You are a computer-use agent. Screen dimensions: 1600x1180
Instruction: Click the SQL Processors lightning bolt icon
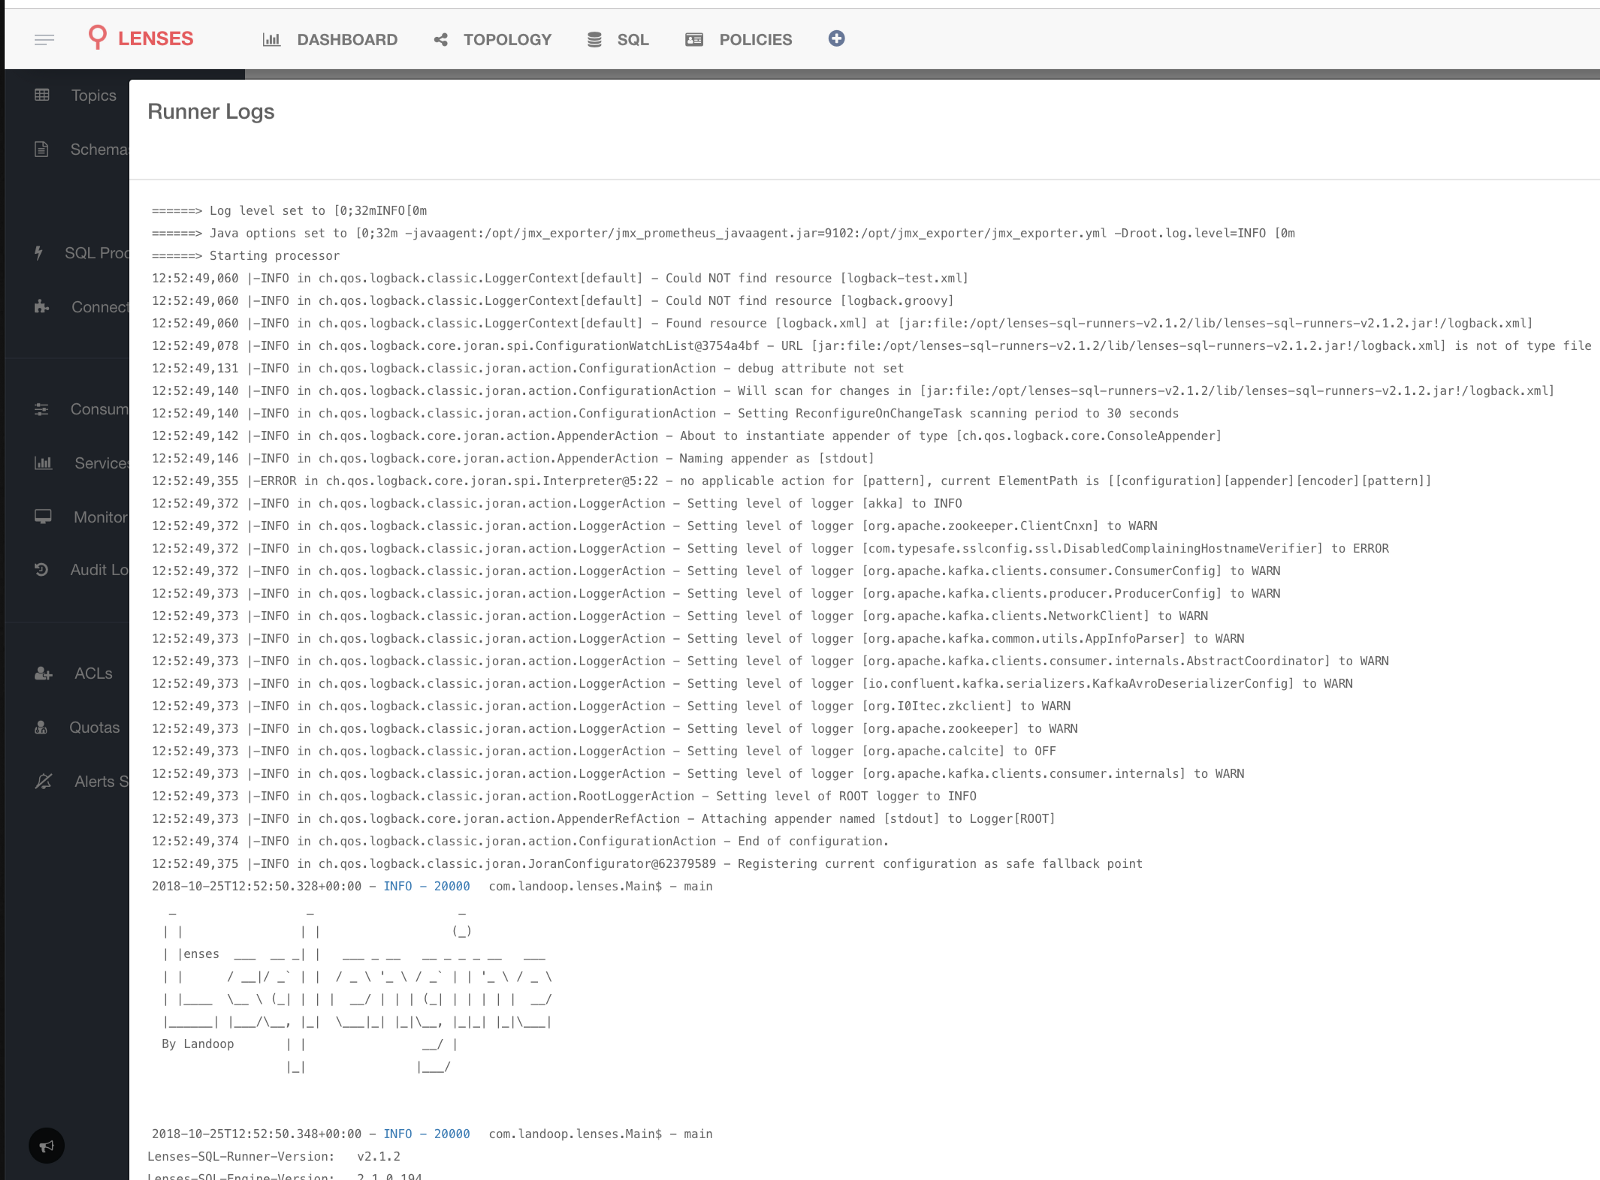click(x=39, y=254)
